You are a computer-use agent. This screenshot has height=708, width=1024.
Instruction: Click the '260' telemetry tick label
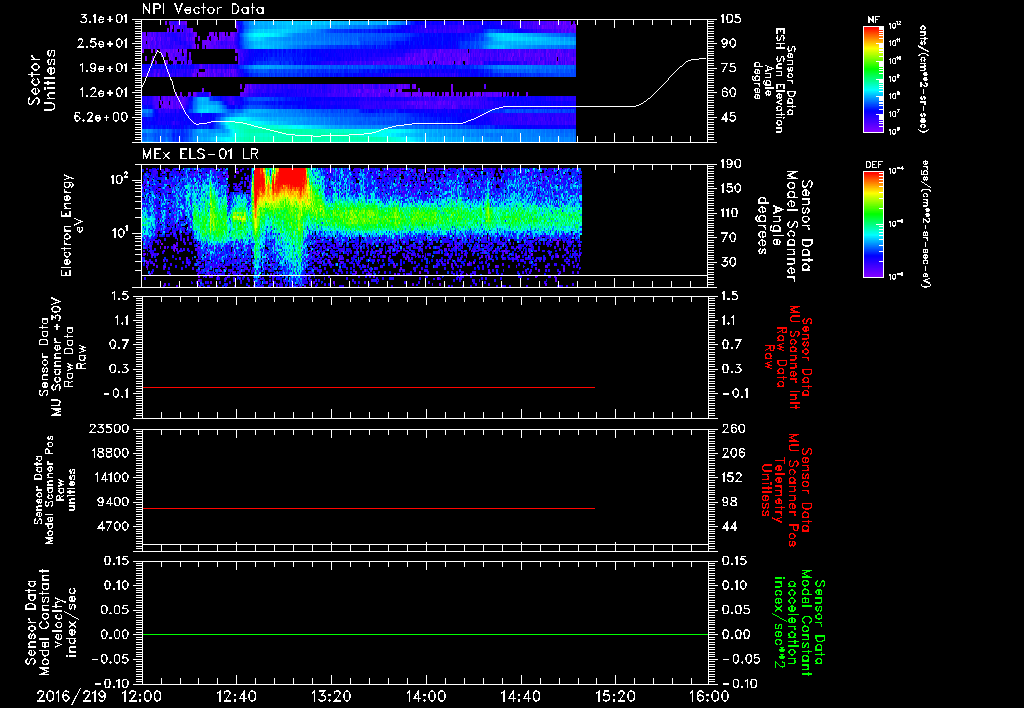732,429
